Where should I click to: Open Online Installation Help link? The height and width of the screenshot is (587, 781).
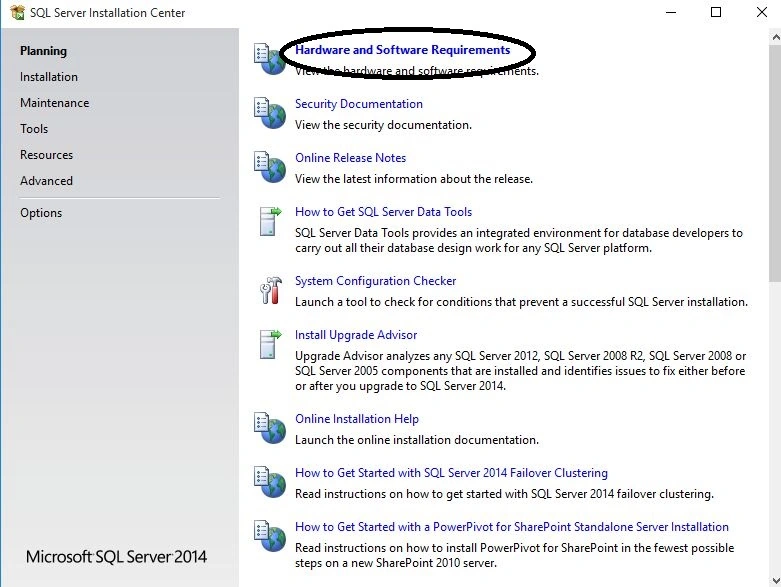pyautogui.click(x=357, y=419)
